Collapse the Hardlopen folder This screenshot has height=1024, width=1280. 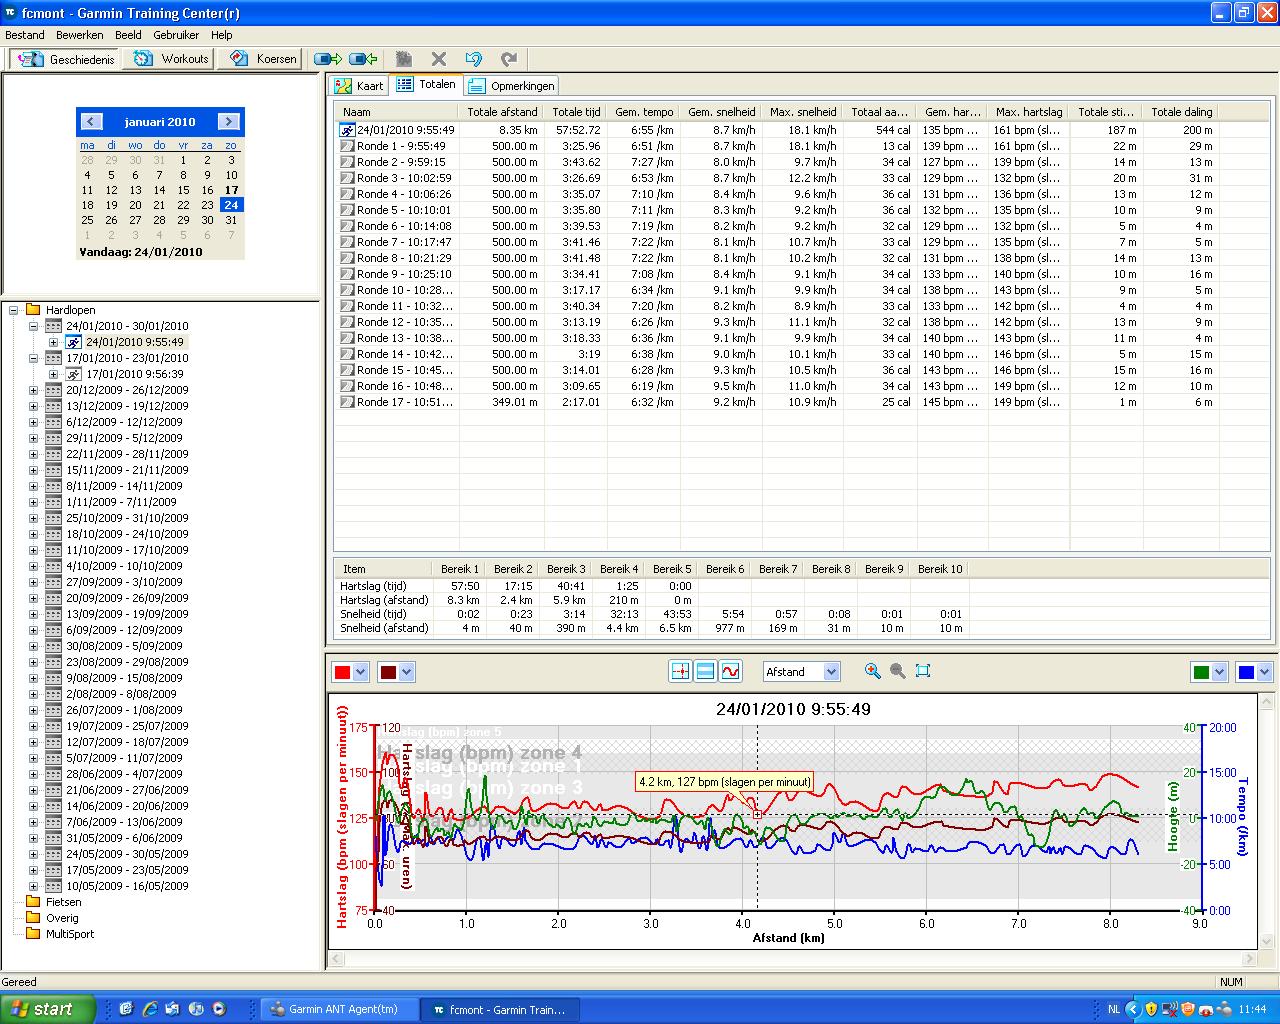tap(14, 310)
